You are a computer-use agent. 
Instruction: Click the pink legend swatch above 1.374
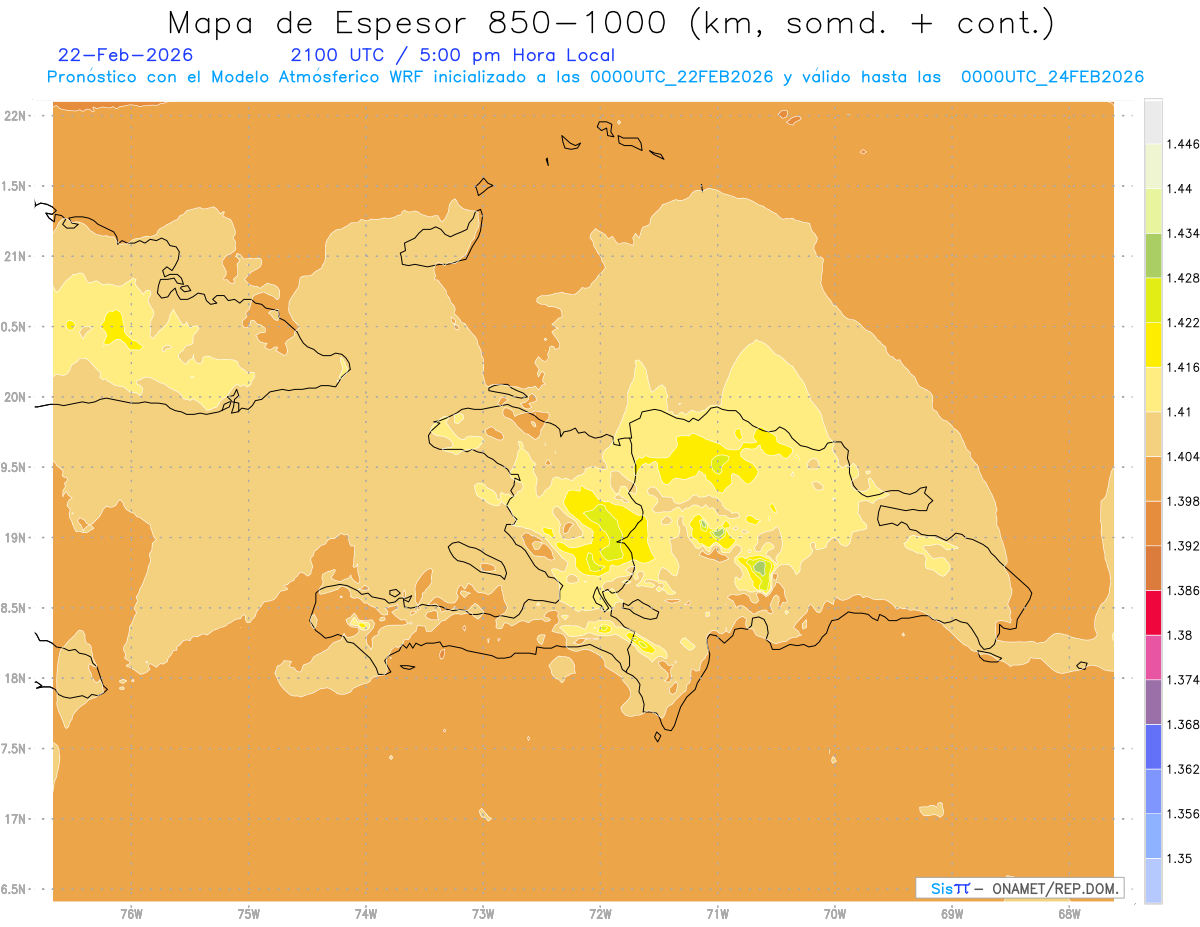click(x=1153, y=656)
